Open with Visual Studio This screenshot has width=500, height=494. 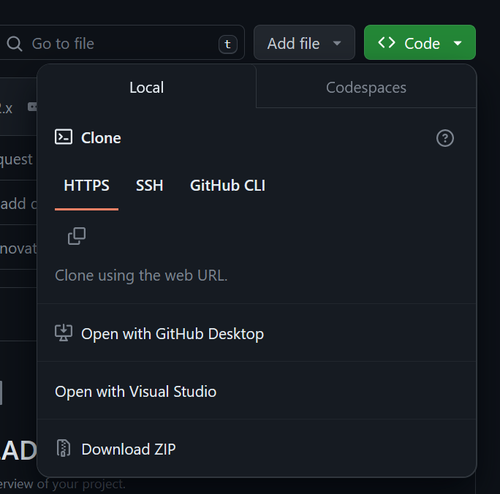tap(257, 391)
